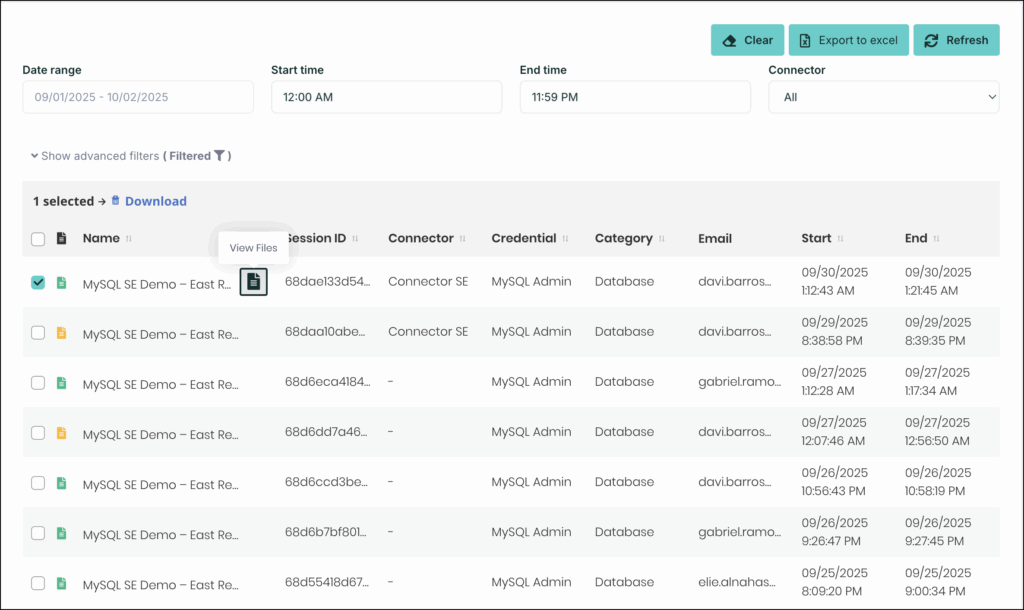
Task: Open the Connector dropdown showing All
Action: coord(883,97)
